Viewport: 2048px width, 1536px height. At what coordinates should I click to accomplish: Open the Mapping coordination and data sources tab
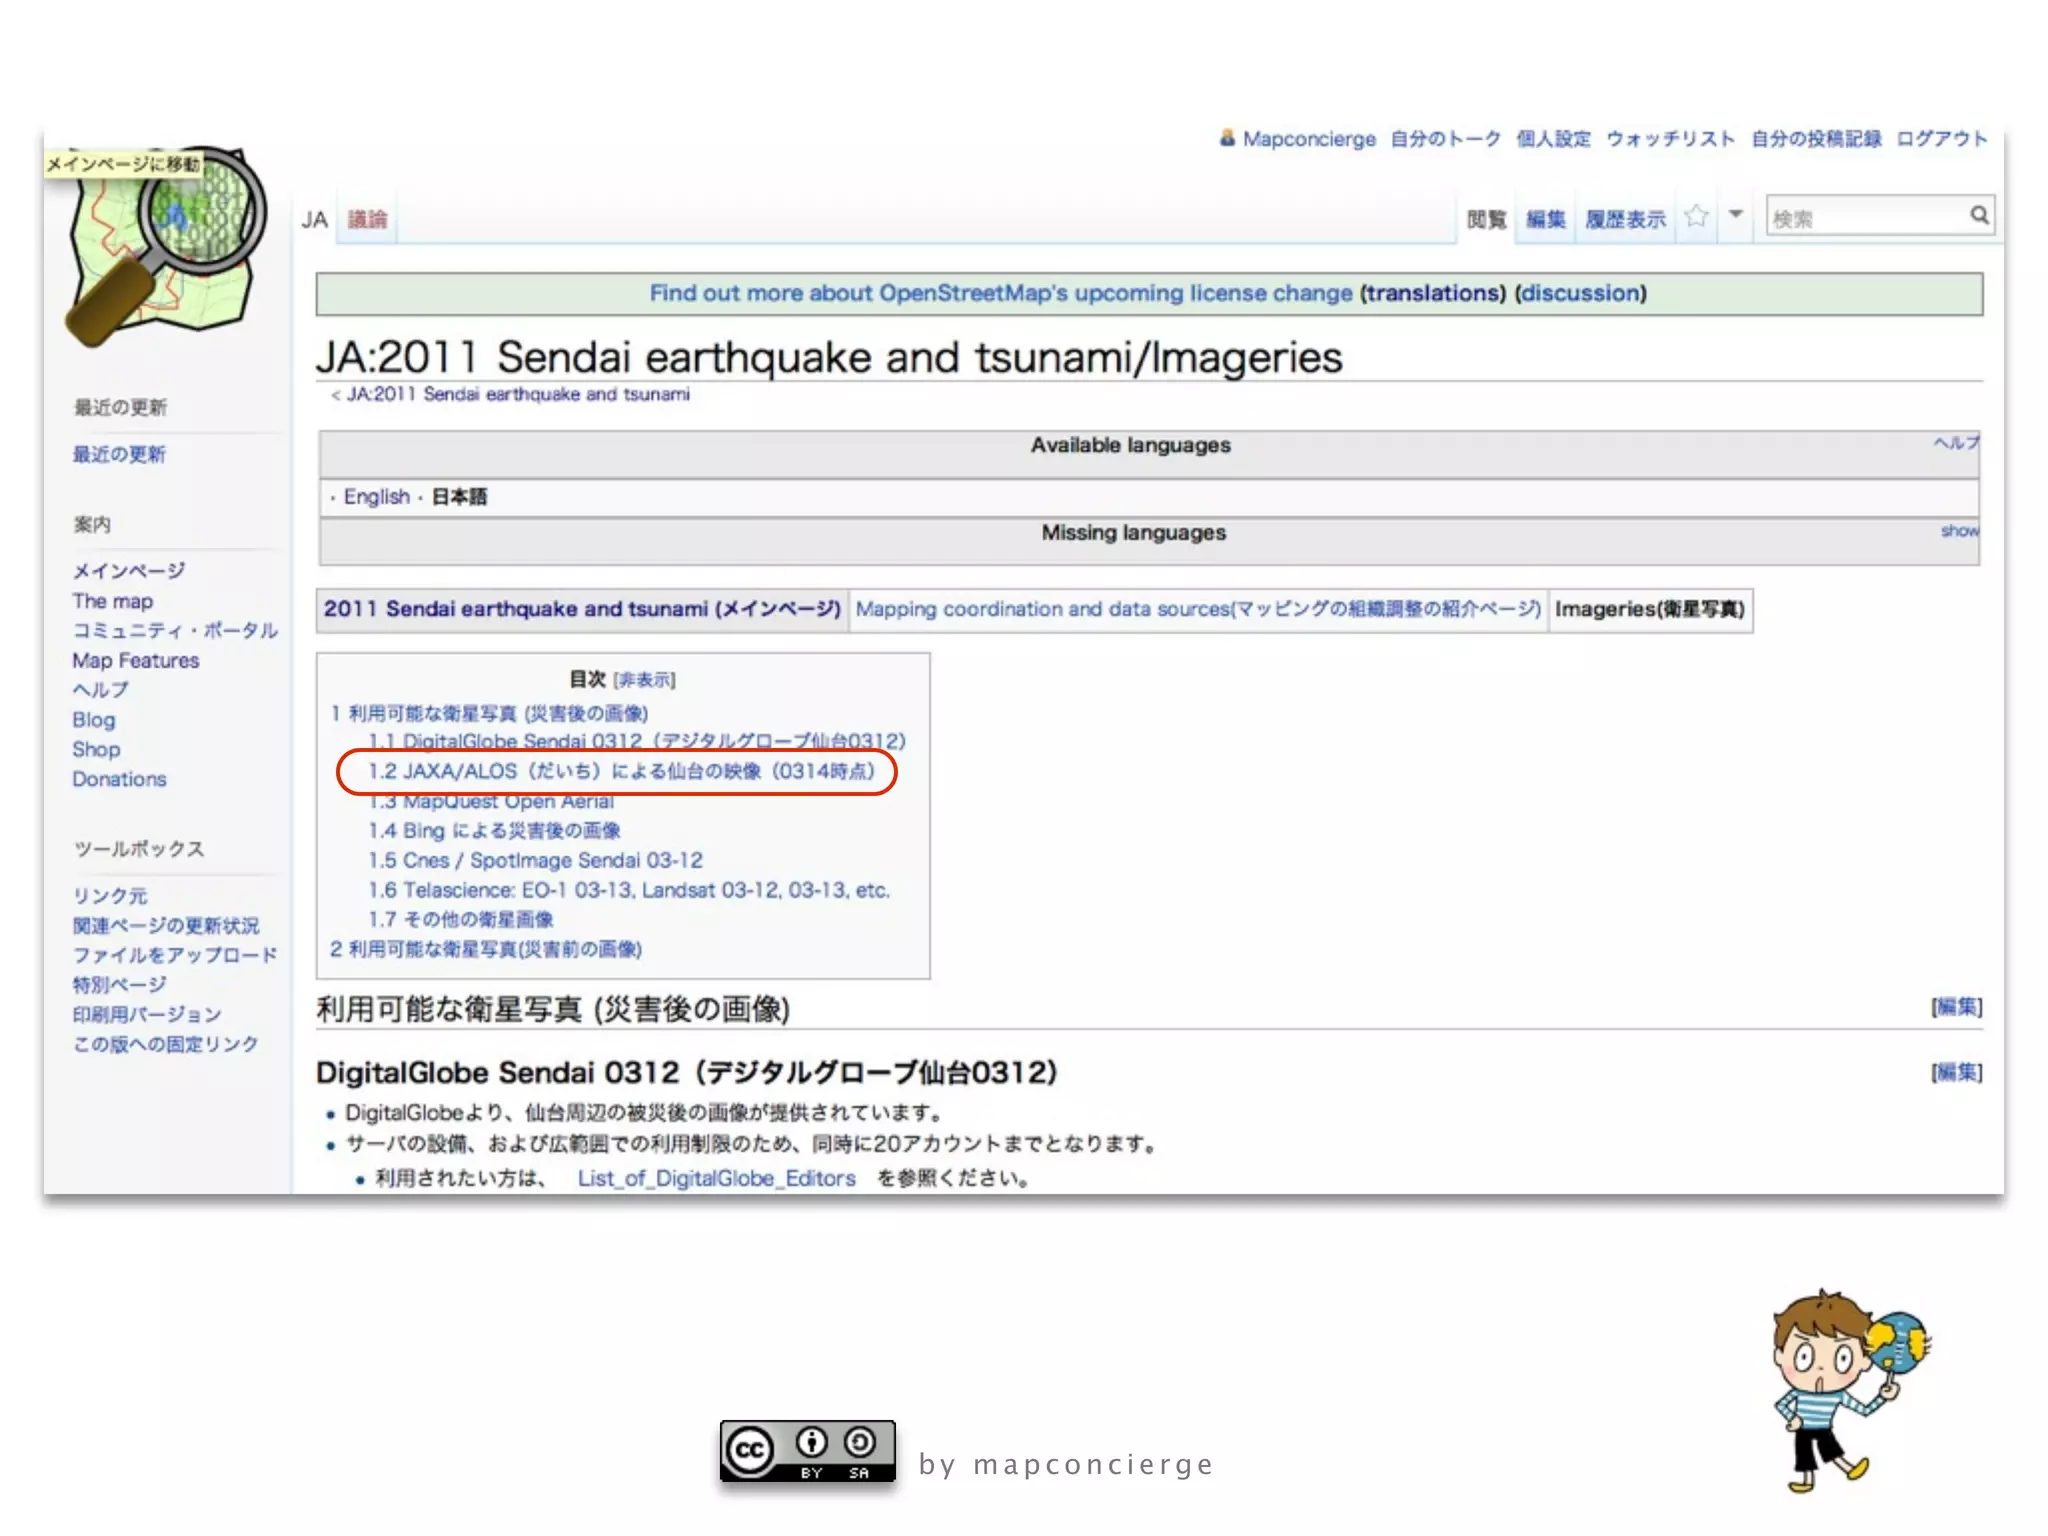coord(1197,609)
